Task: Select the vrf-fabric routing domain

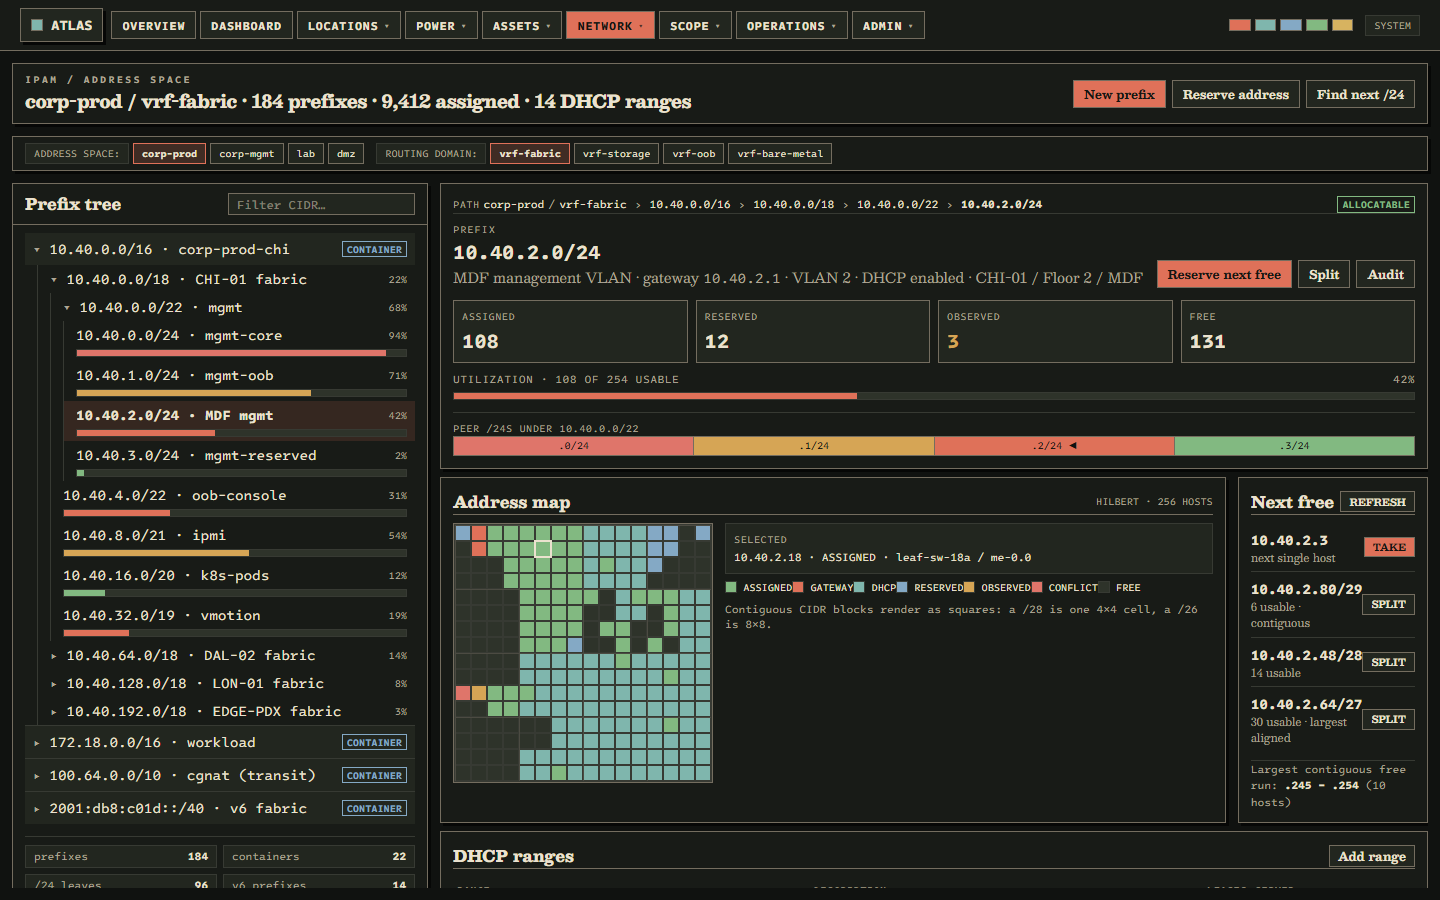Action: point(530,154)
